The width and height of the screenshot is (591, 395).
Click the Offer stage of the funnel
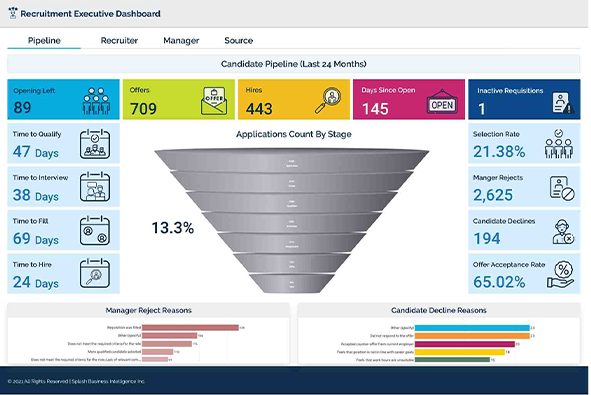point(292,264)
